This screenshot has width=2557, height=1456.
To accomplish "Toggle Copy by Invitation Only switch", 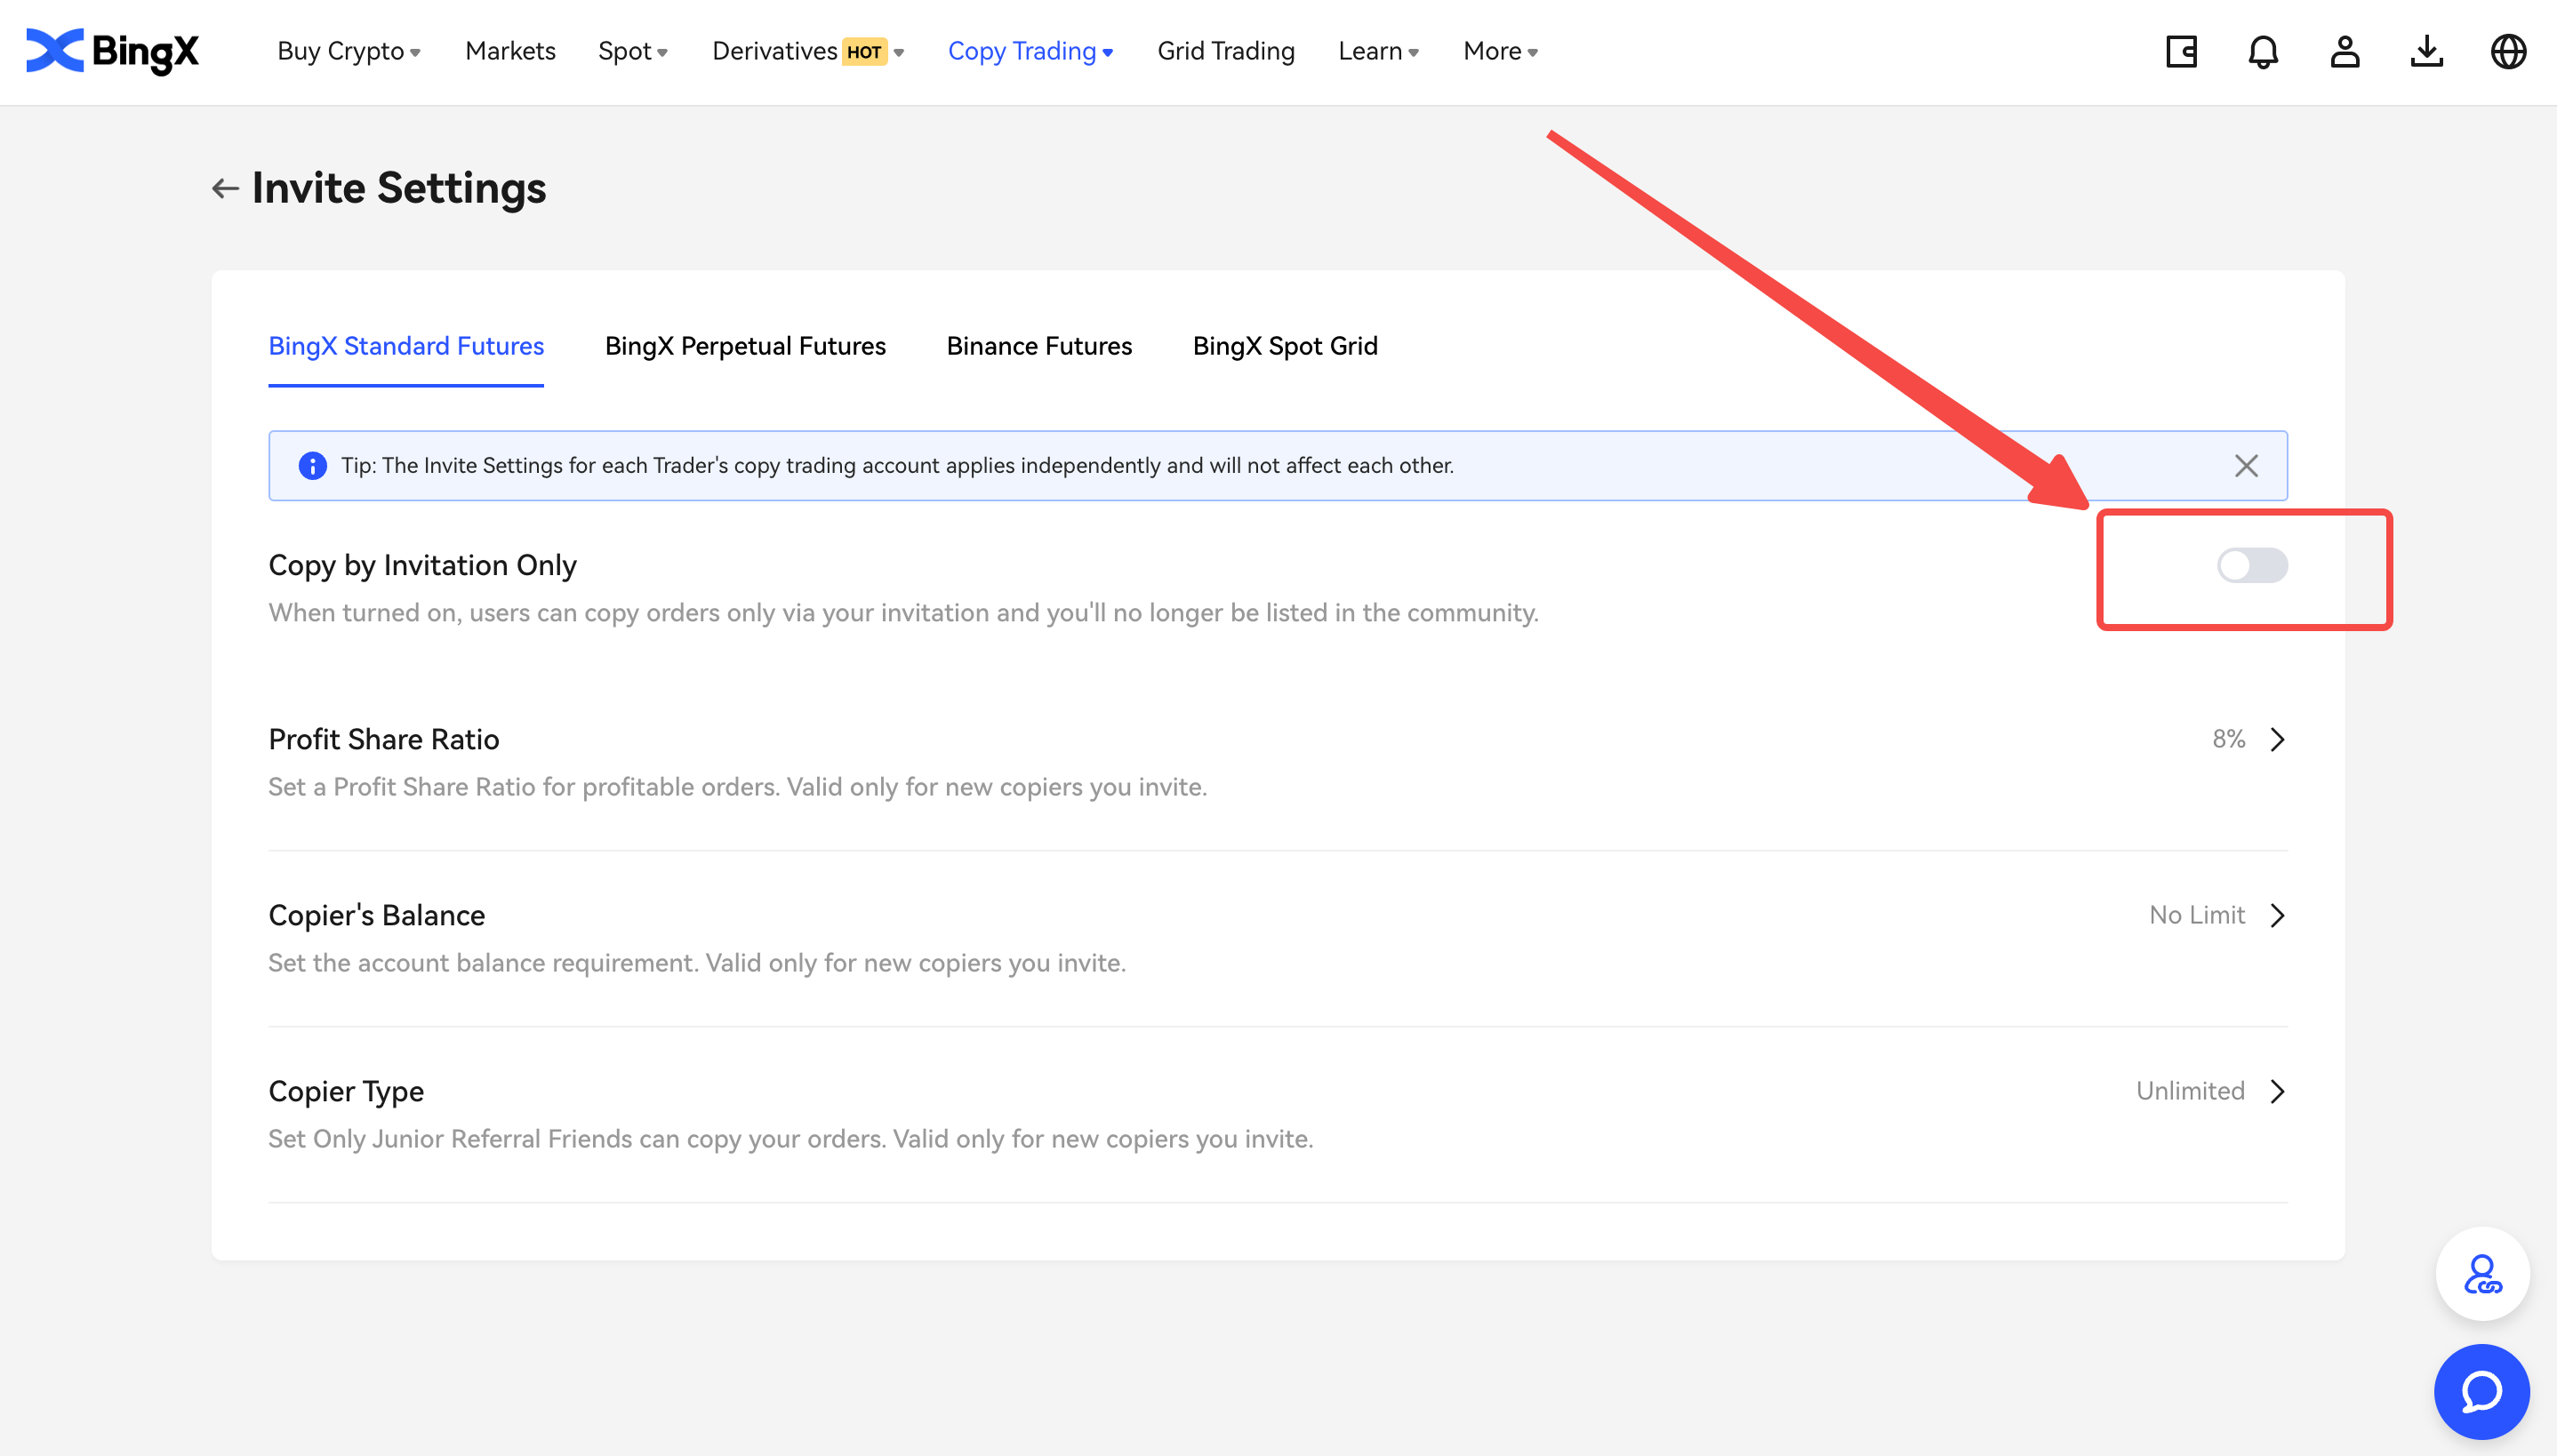I will click(2252, 566).
